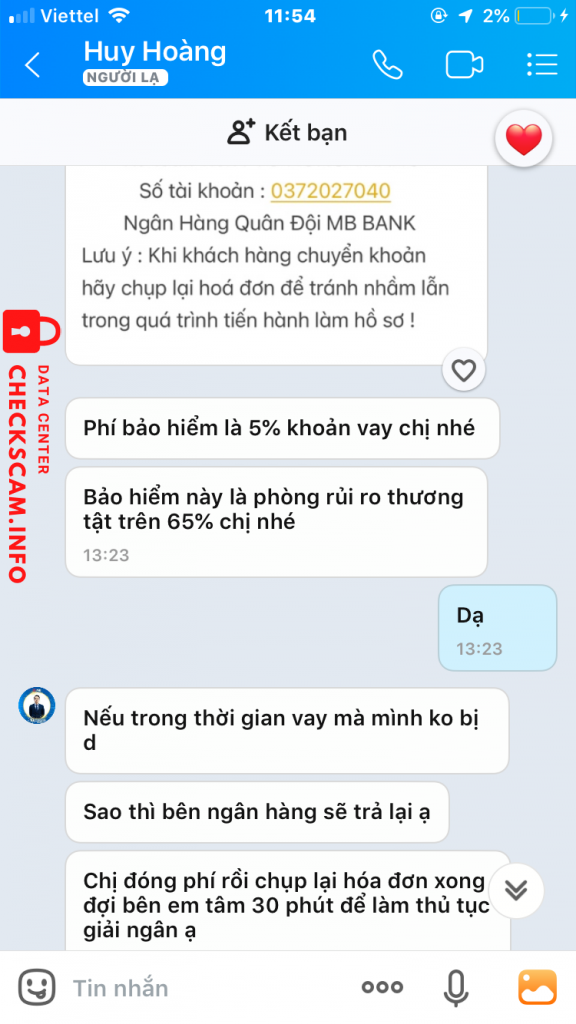
Task: Open Huy Hoàng's sender avatar
Action: click(37, 706)
